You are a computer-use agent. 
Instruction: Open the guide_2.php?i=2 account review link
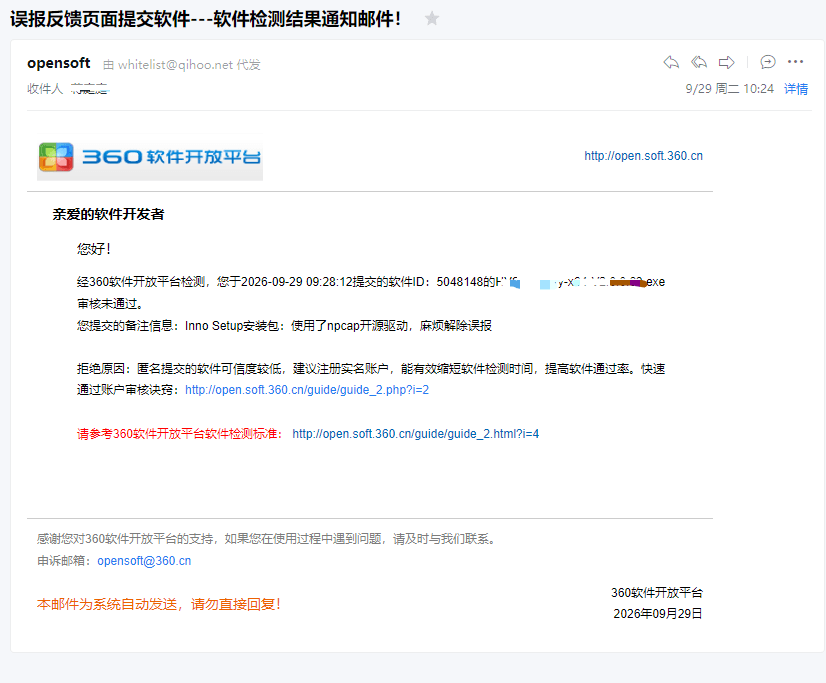click(x=307, y=390)
